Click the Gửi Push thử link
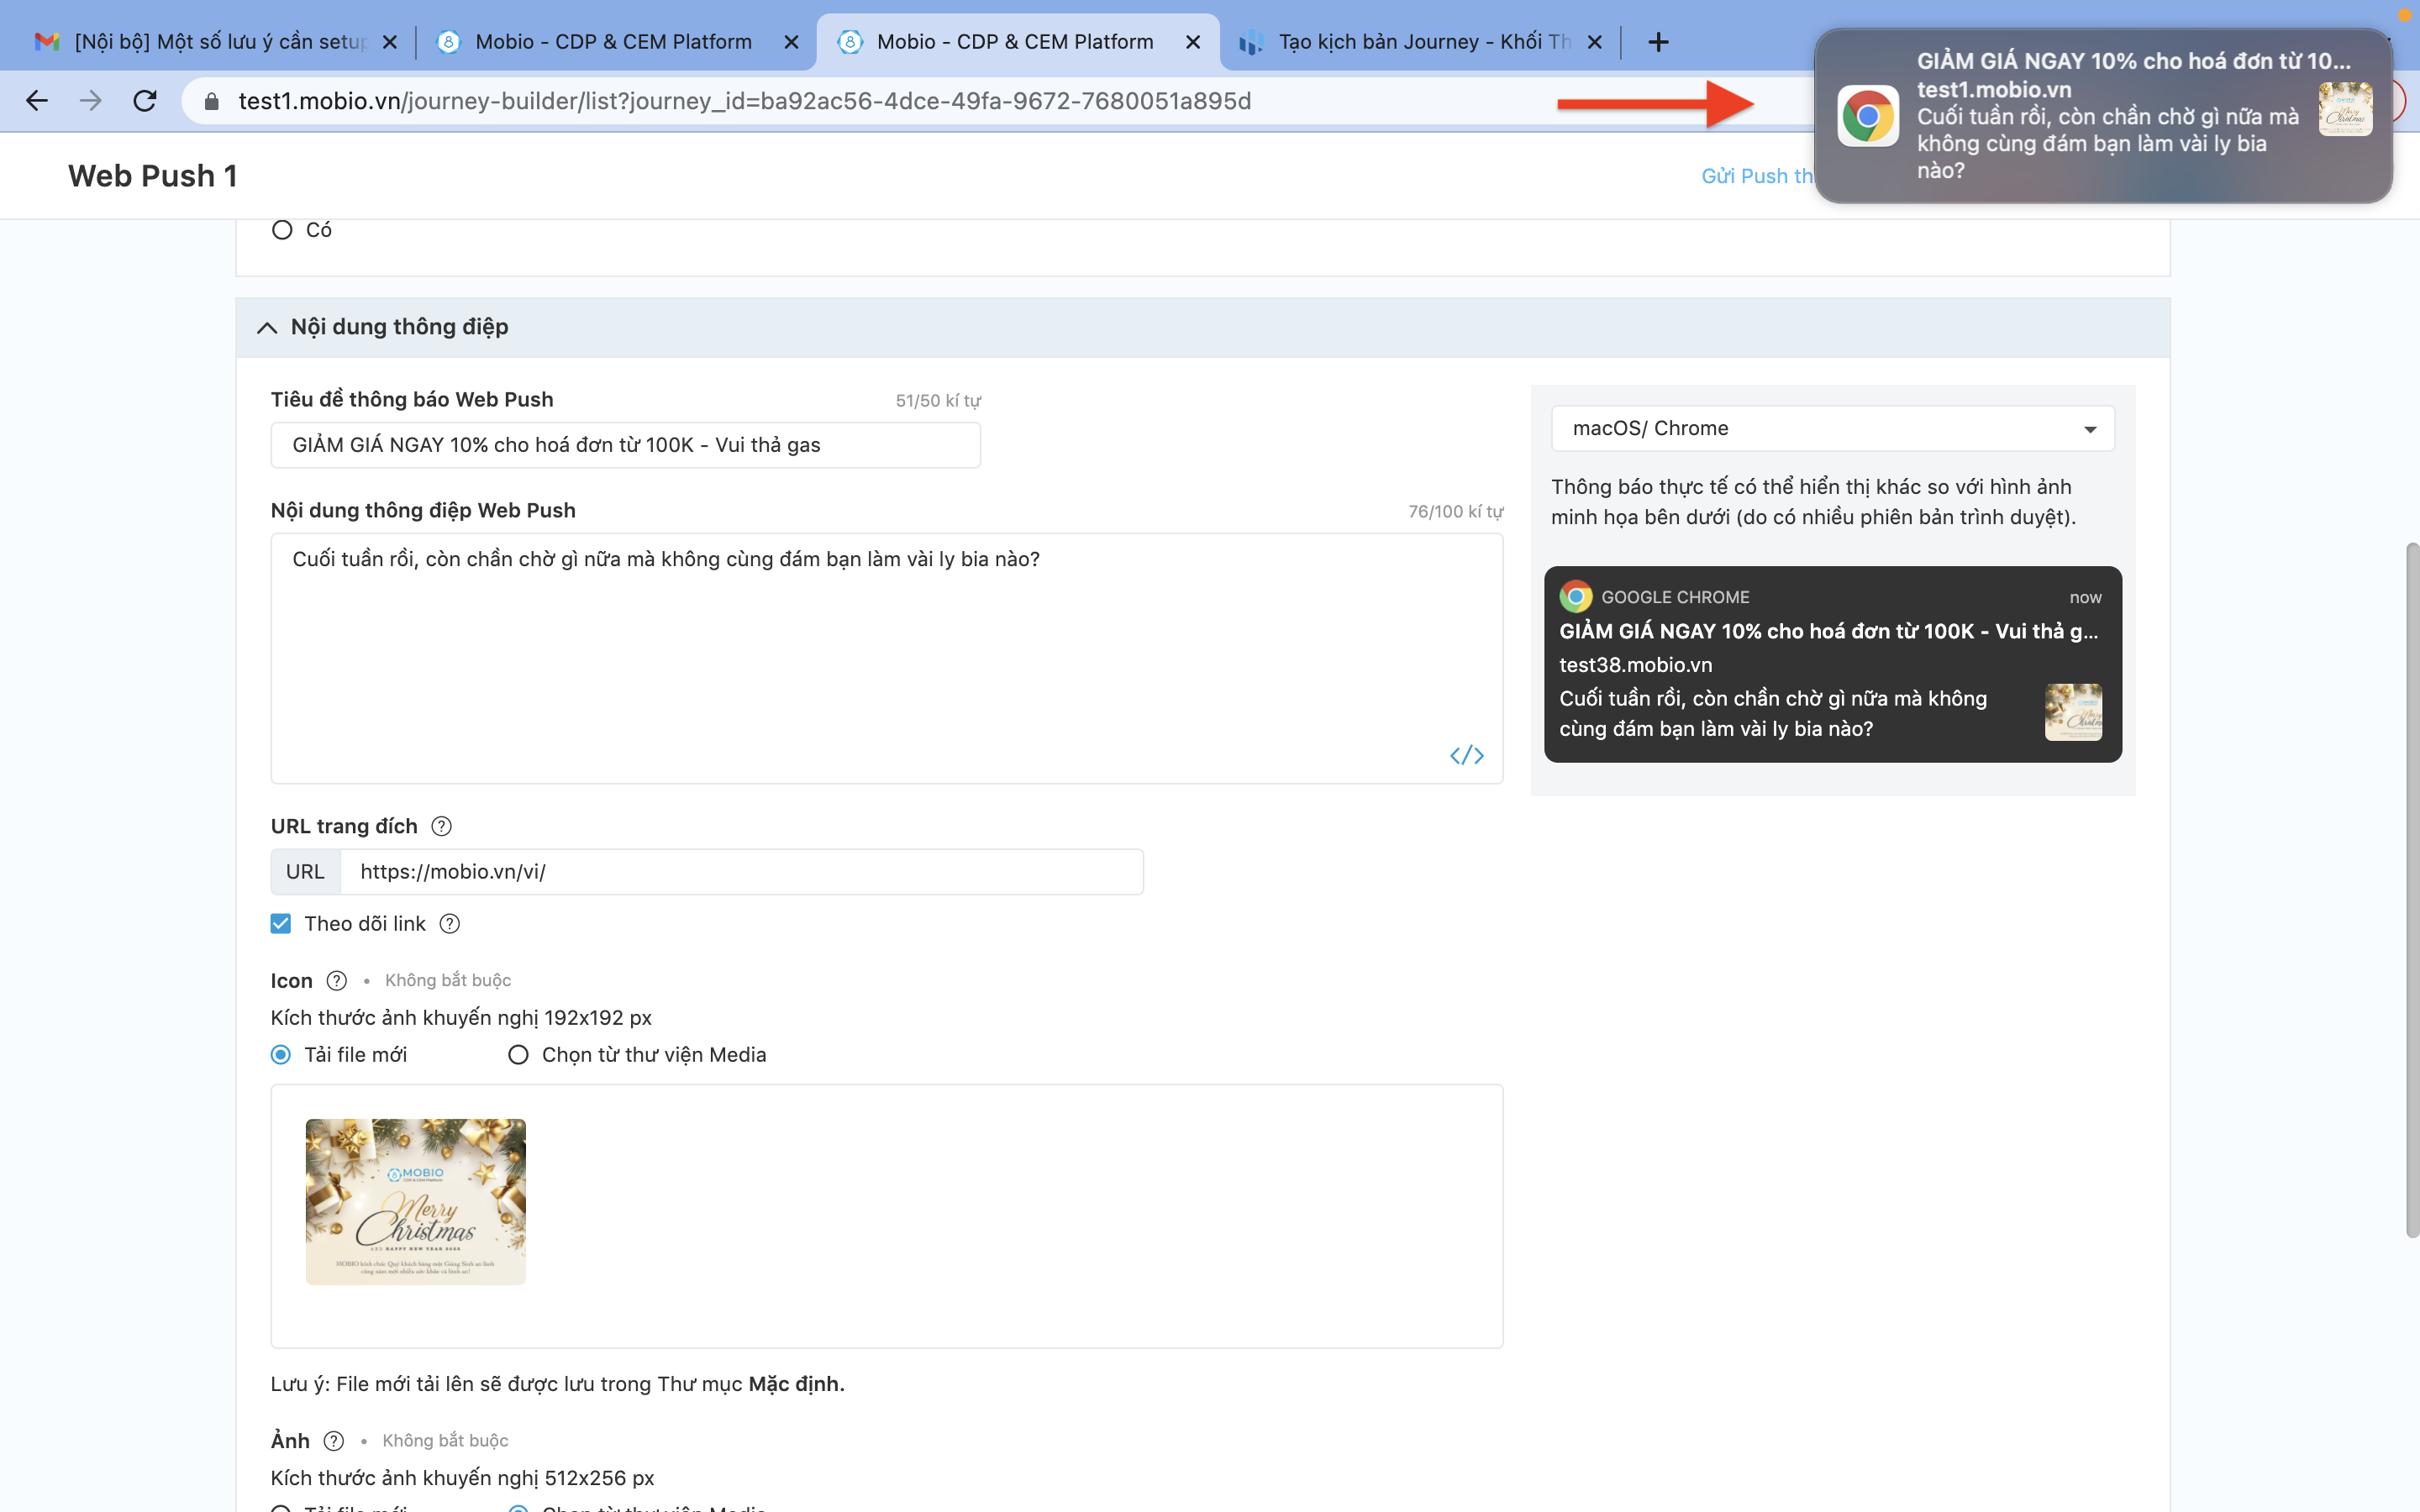The image size is (2420, 1512). [1756, 176]
